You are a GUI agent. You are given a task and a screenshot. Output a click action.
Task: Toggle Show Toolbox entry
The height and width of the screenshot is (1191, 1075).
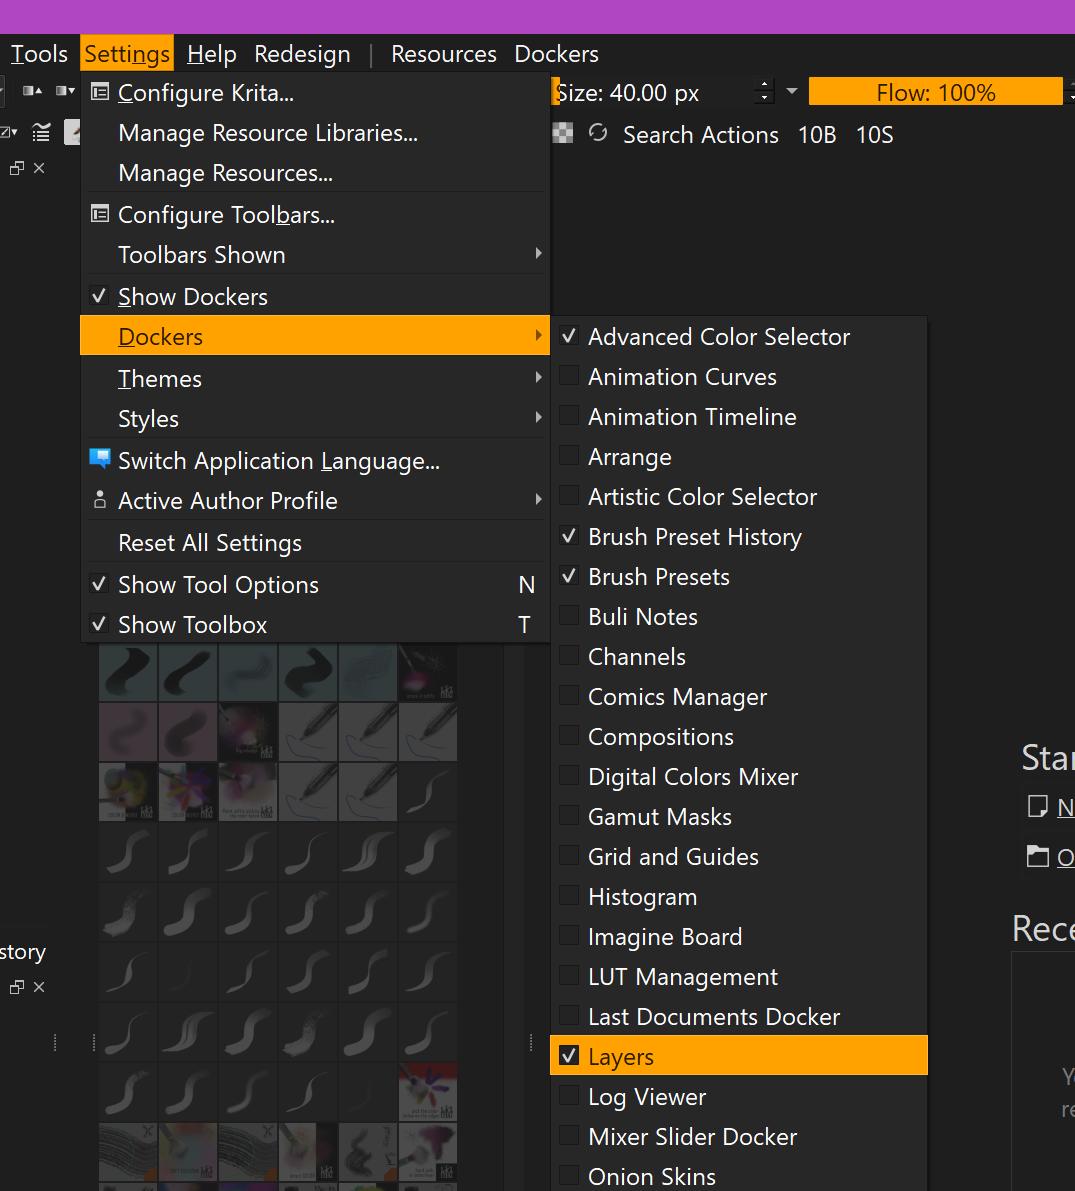[x=315, y=624]
